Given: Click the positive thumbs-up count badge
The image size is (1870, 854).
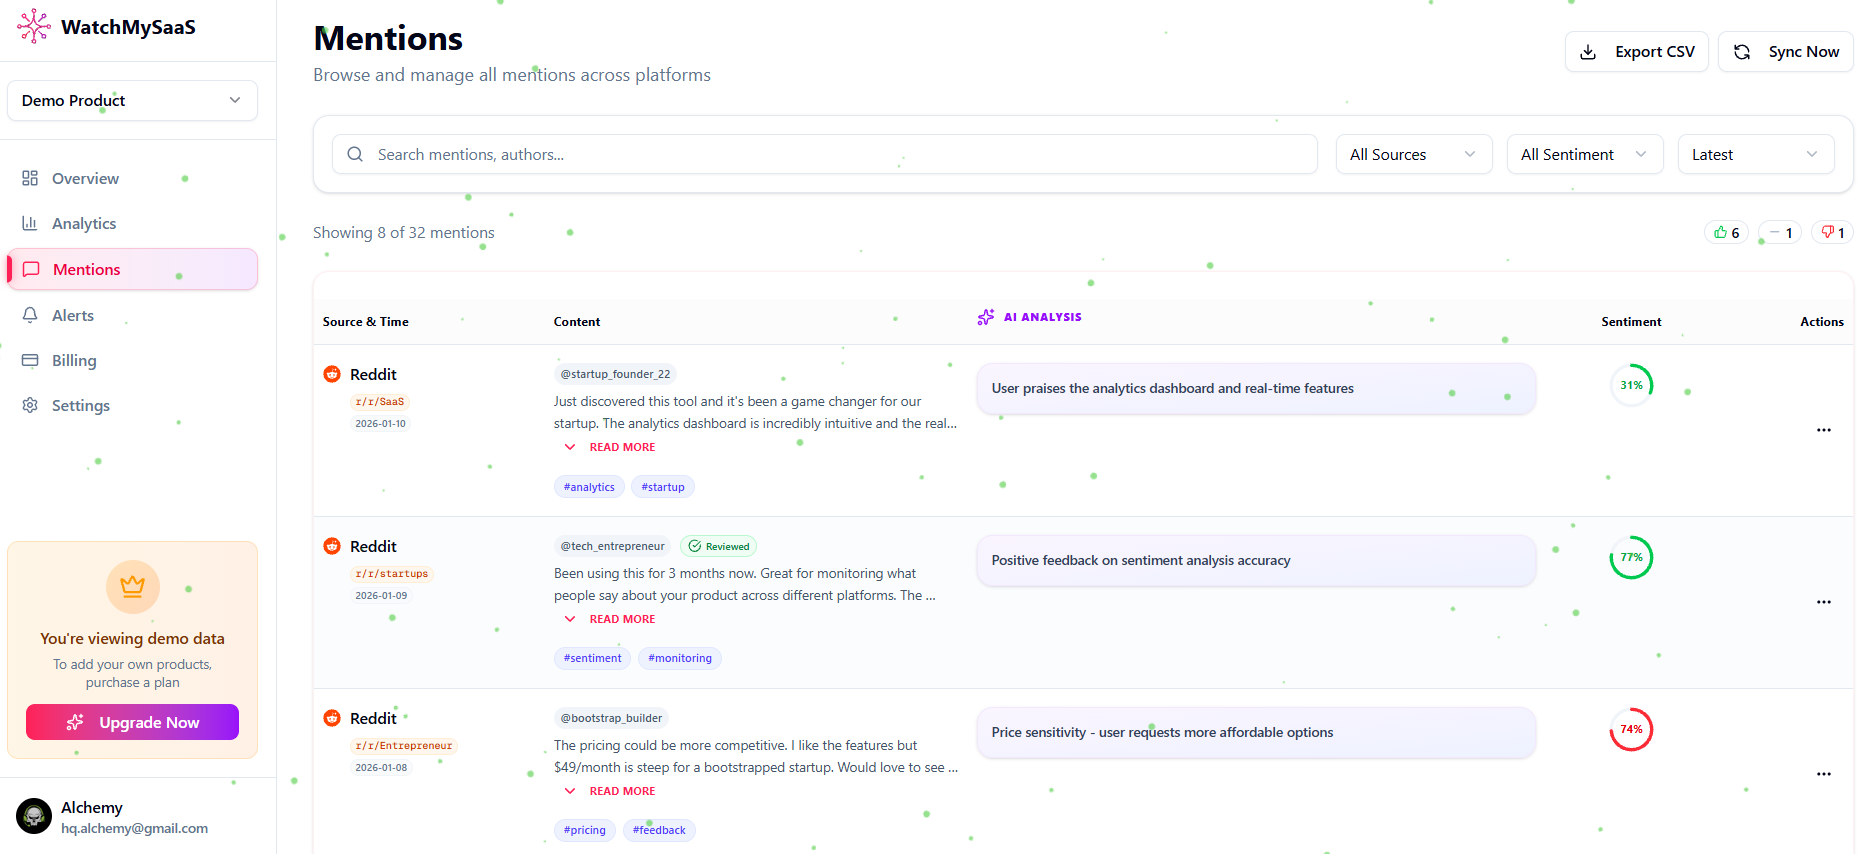Looking at the screenshot, I should (1726, 232).
